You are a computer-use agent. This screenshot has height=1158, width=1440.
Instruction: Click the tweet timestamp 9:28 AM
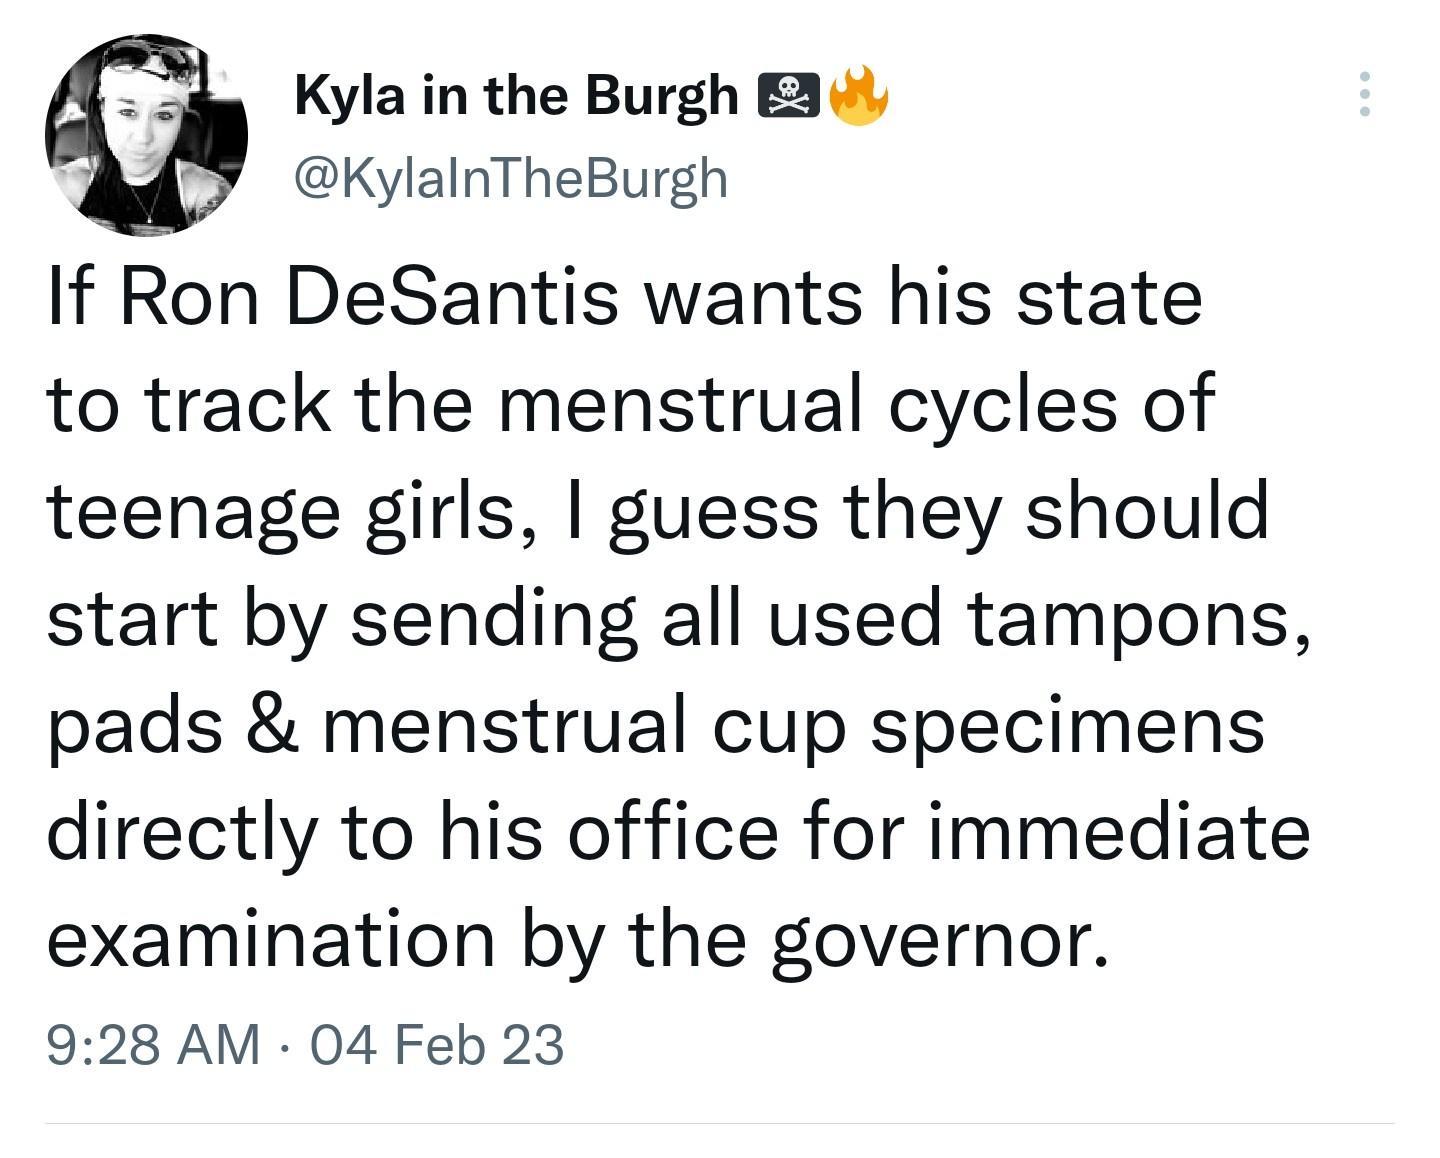152,1044
